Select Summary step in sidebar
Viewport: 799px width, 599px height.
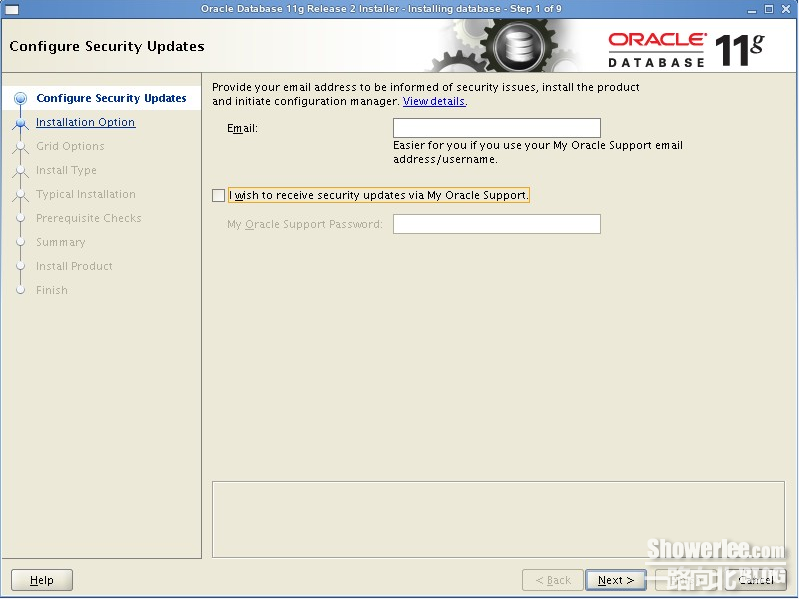[60, 243]
